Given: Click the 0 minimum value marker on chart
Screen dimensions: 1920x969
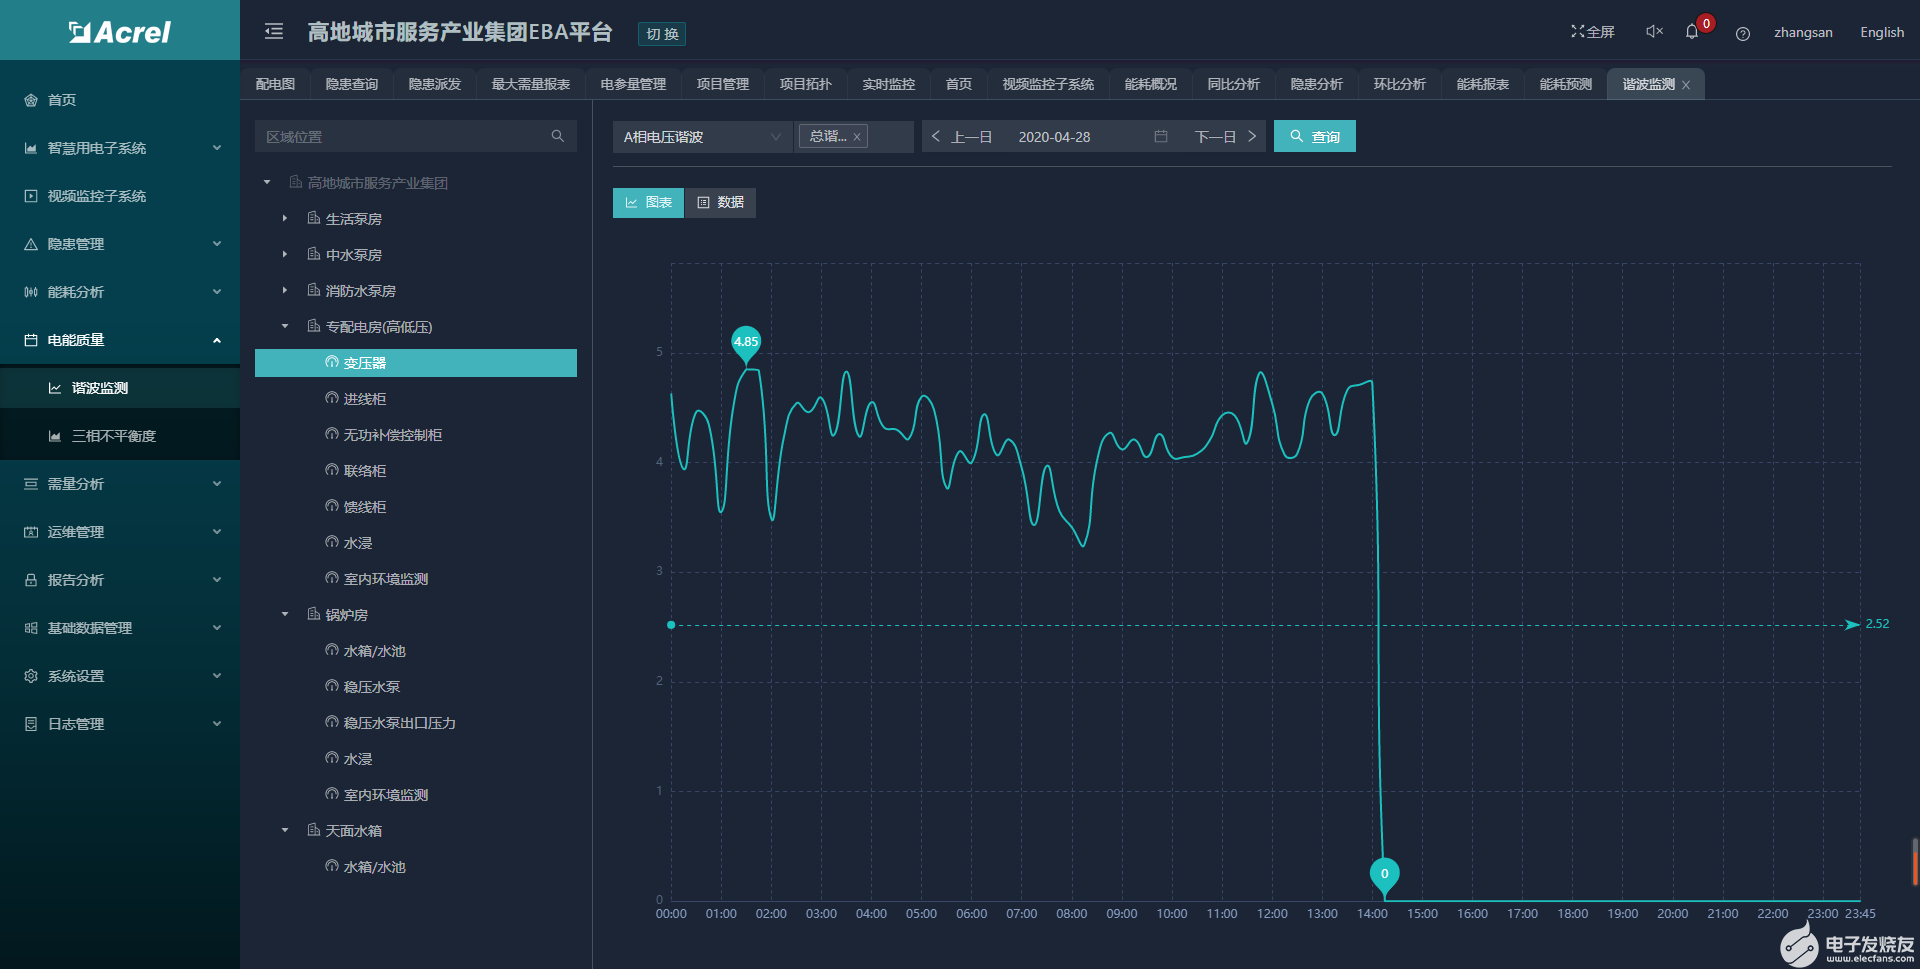Looking at the screenshot, I should [1384, 875].
